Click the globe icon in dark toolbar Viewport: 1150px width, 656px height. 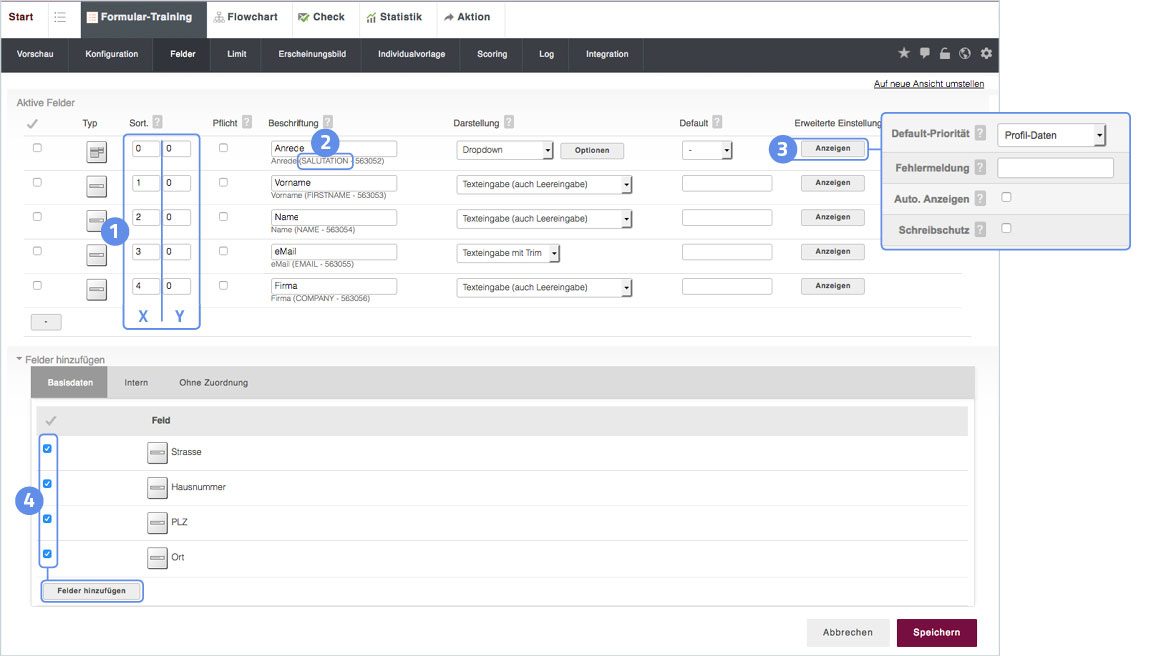click(965, 54)
